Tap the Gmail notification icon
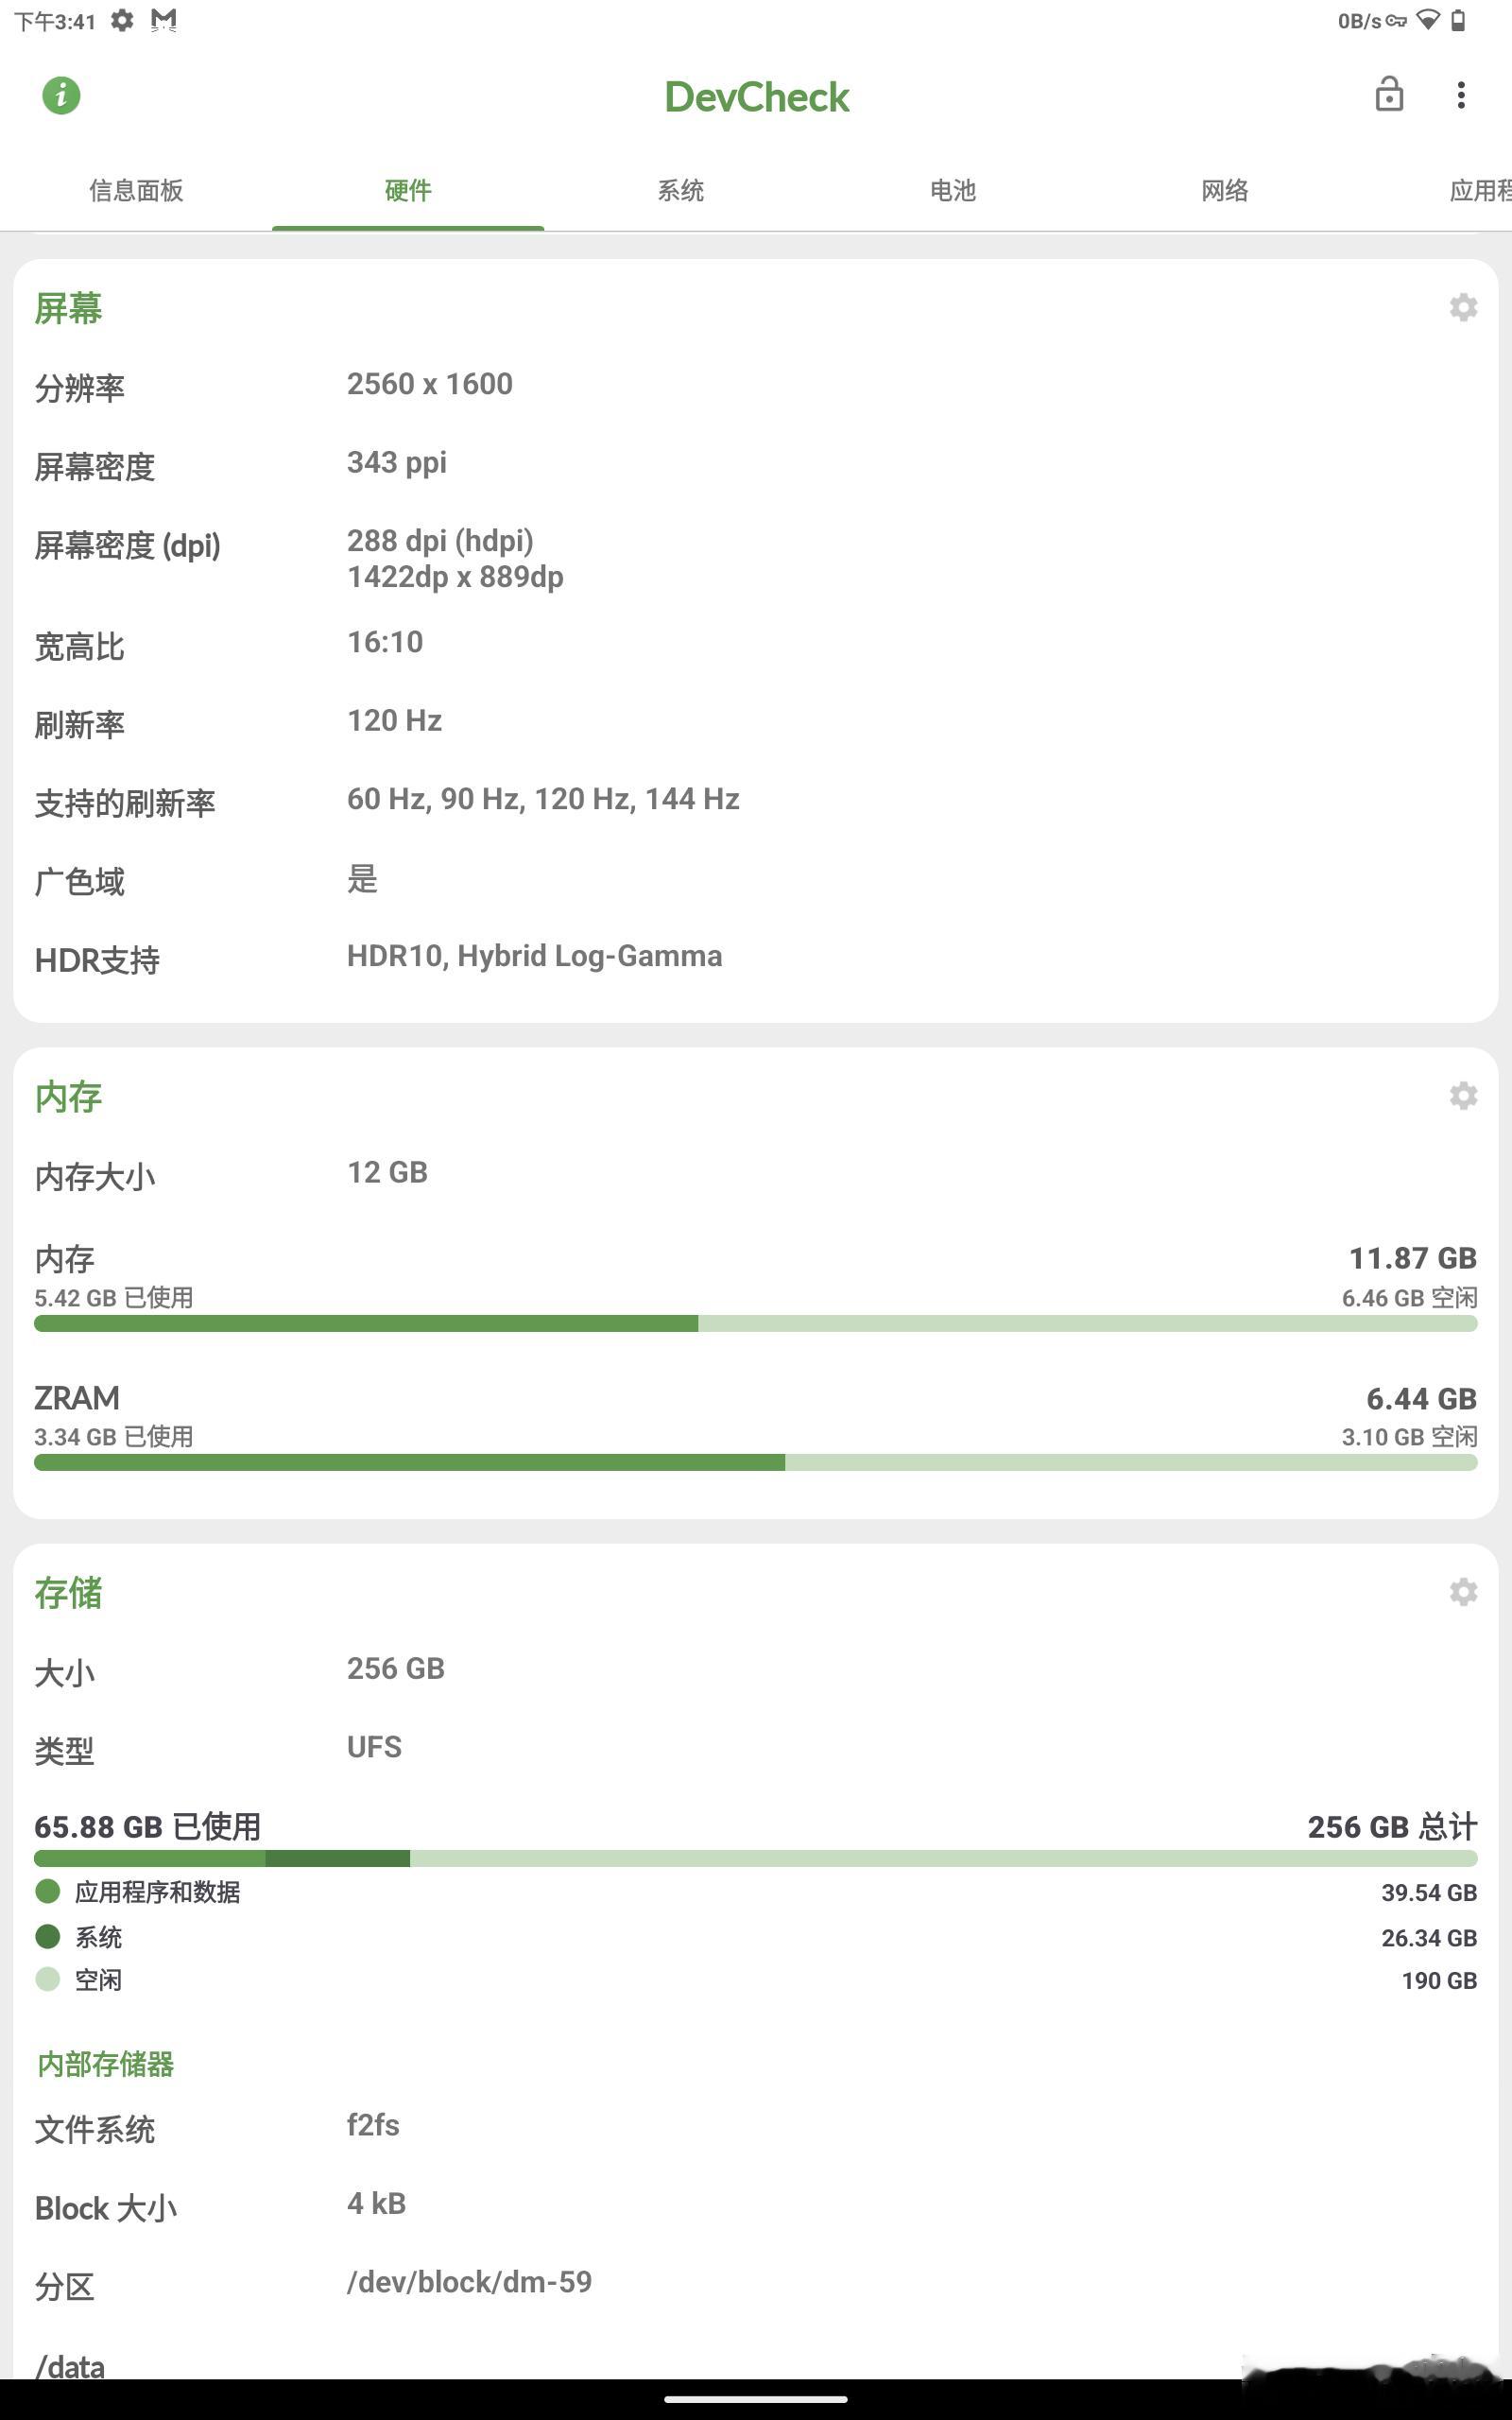The image size is (1512, 2420). 164,20
